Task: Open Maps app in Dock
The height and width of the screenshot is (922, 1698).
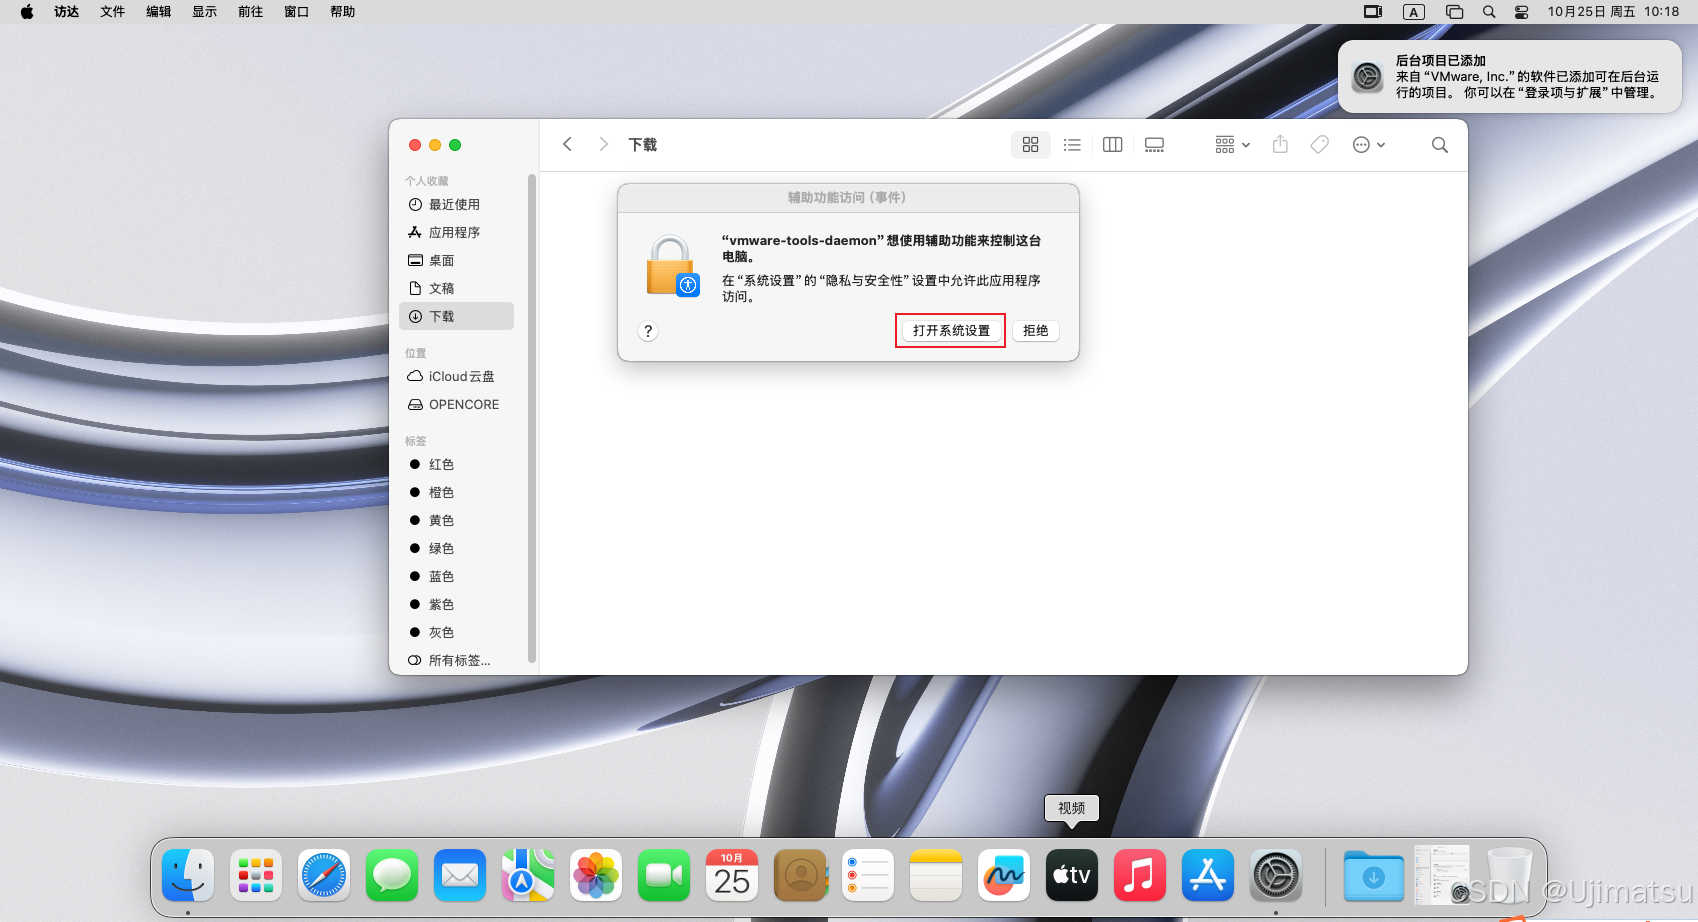Action: coord(528,875)
